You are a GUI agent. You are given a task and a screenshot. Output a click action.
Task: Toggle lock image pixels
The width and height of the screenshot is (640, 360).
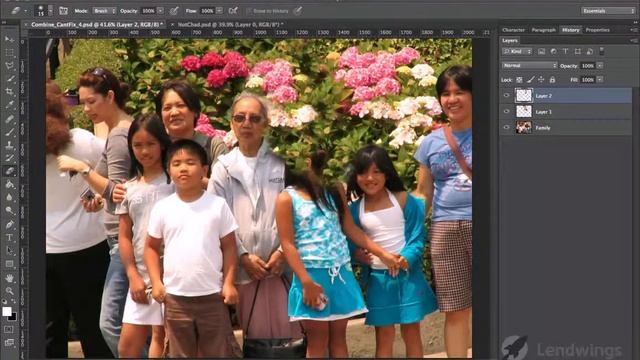530,80
